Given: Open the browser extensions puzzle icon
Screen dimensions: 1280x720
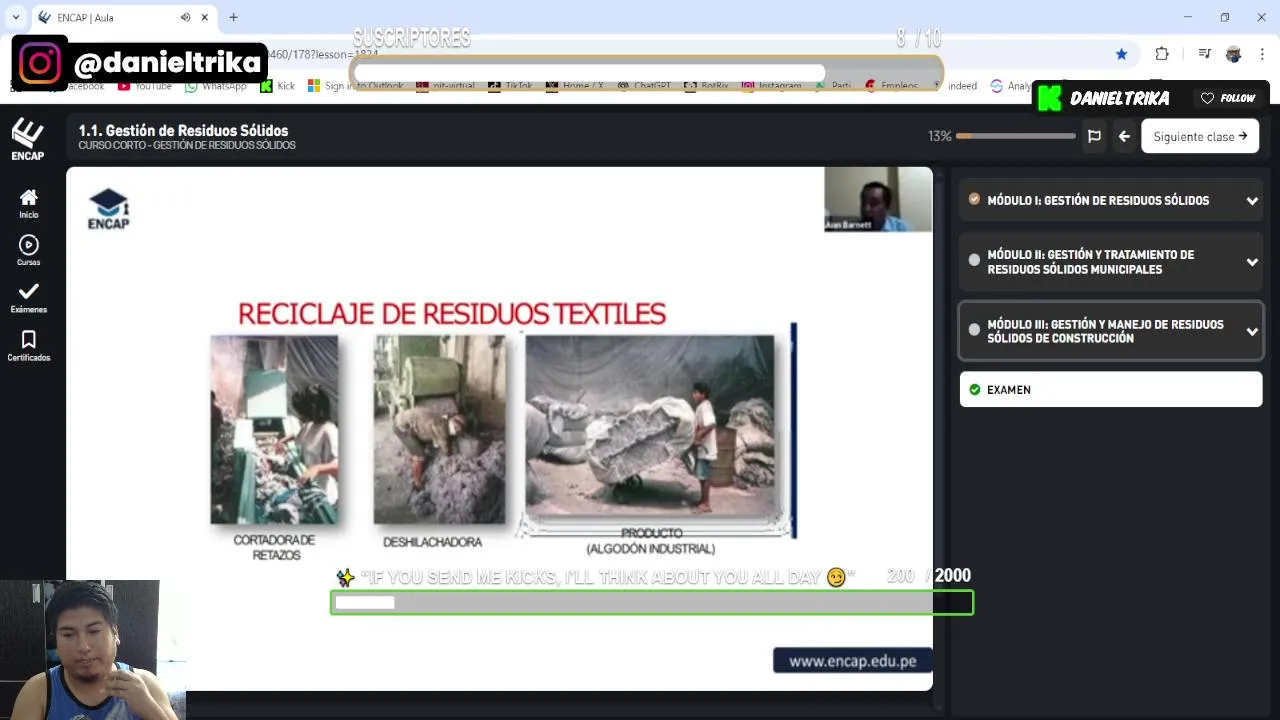Looking at the screenshot, I should click(1162, 54).
